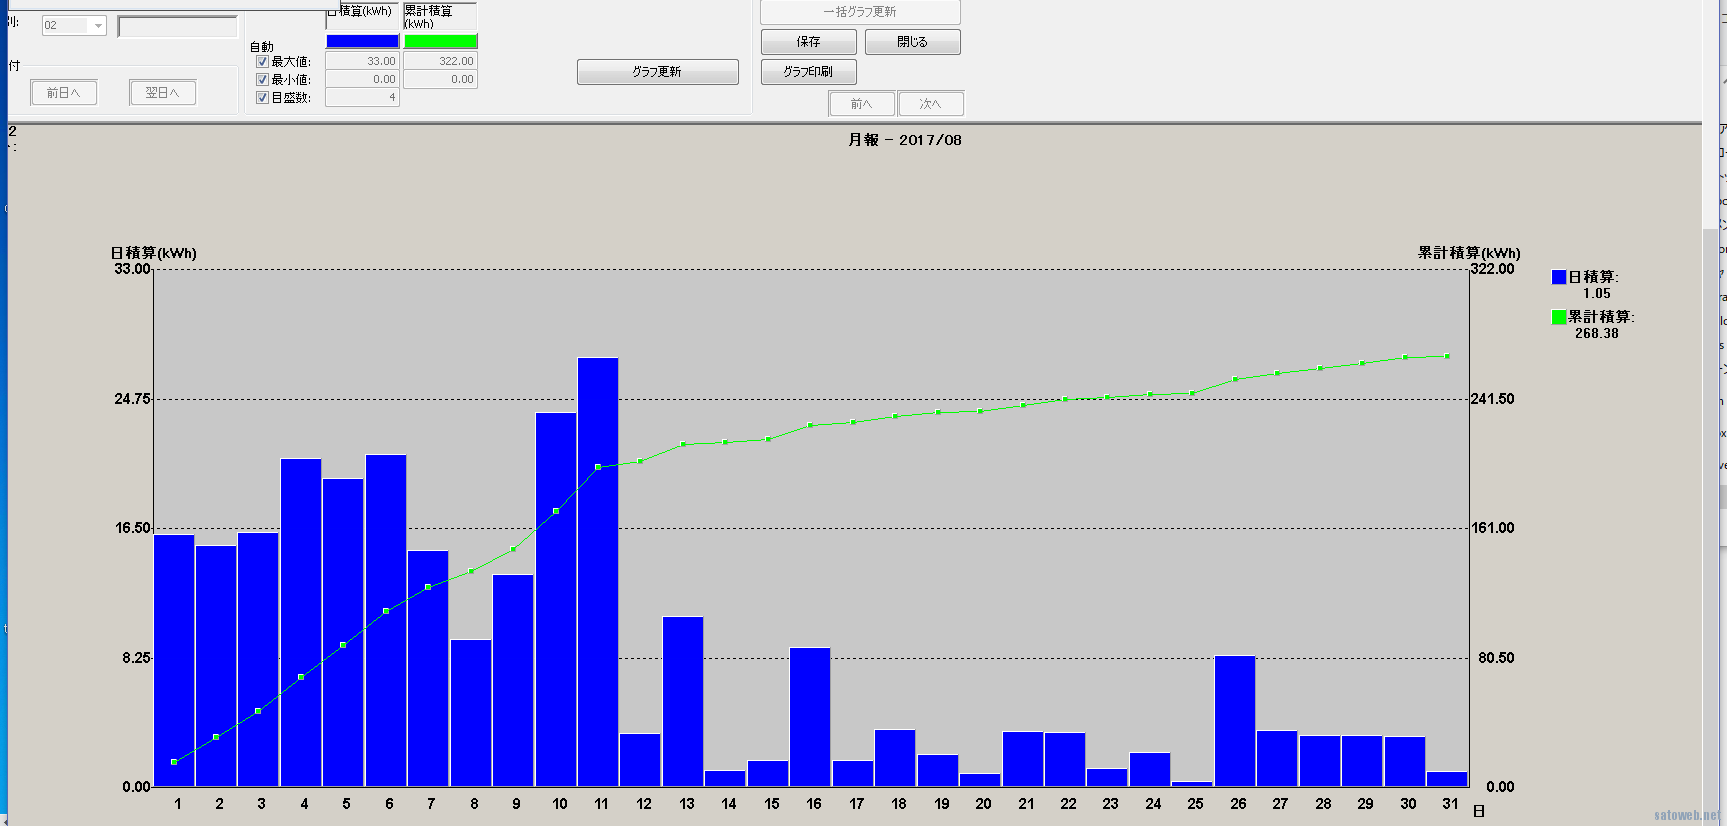Click the グラフ更新 button
The width and height of the screenshot is (1727, 826).
(x=657, y=72)
